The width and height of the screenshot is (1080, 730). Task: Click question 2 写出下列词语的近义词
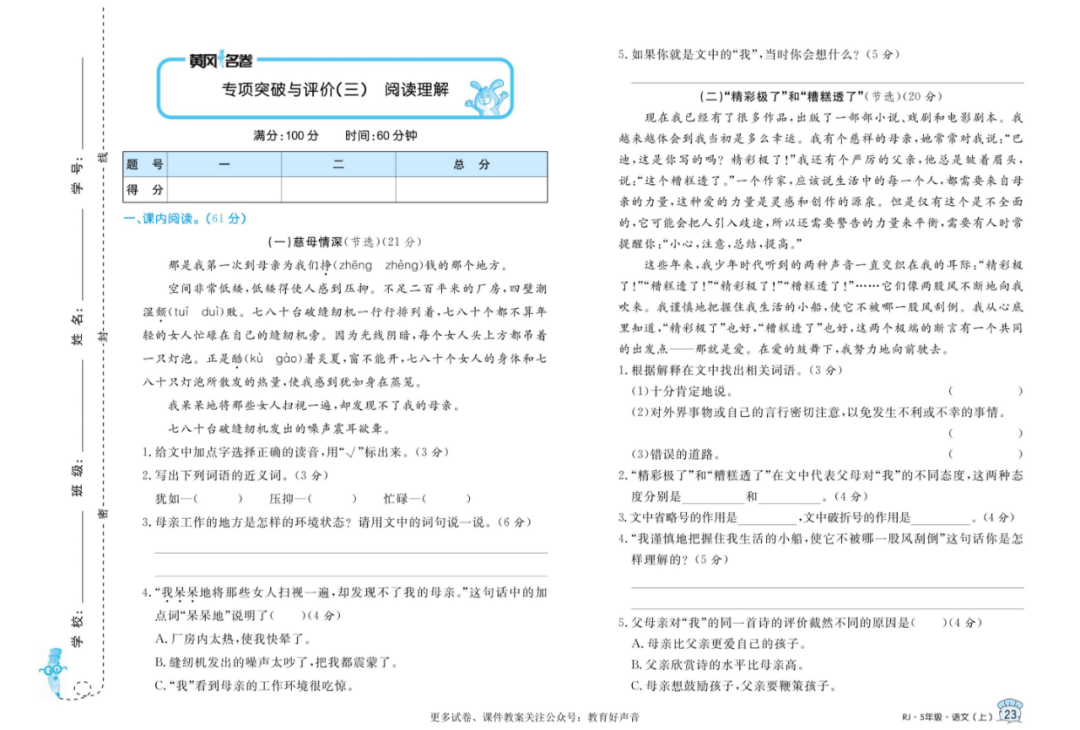235,476
